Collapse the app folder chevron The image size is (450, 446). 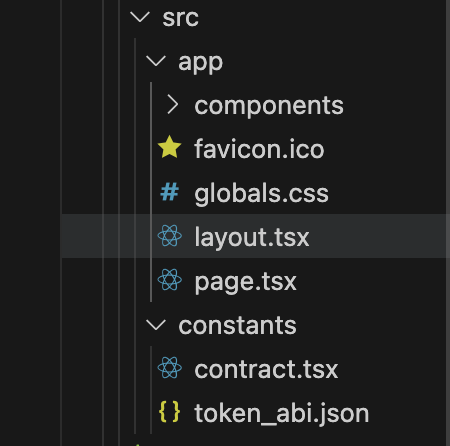(x=156, y=61)
